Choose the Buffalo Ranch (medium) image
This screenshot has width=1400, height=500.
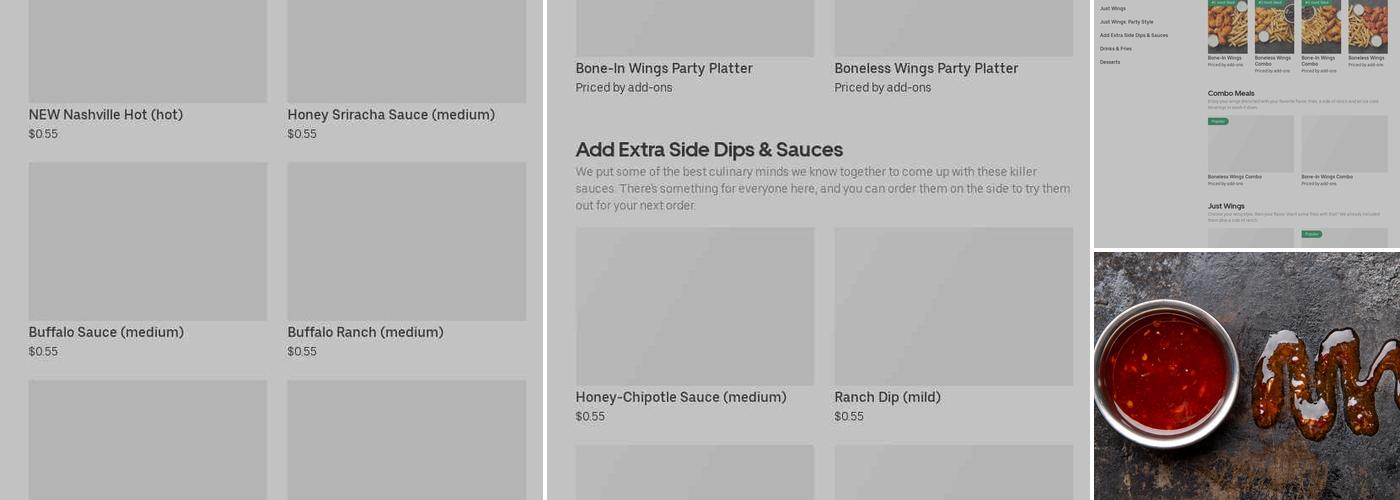pos(406,241)
